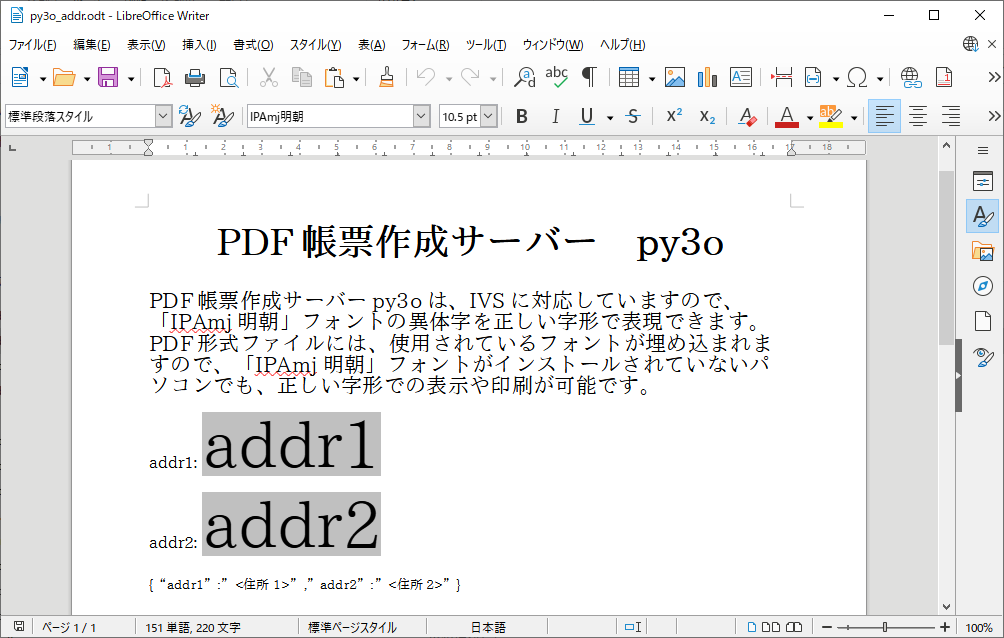Export directly as PDF
Screen dimensions: 1004x638
163,78
